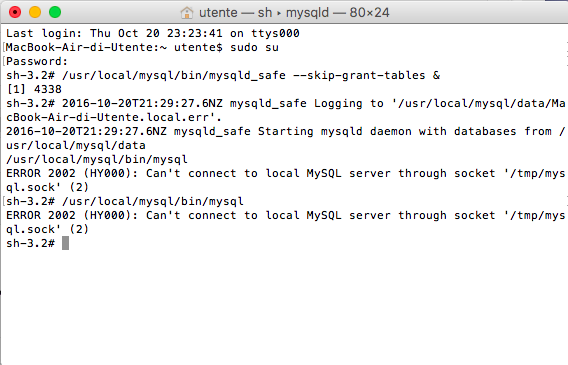568x365 pixels.
Task: Click the 'Starting mysqld daemon' line
Action: coord(285,131)
